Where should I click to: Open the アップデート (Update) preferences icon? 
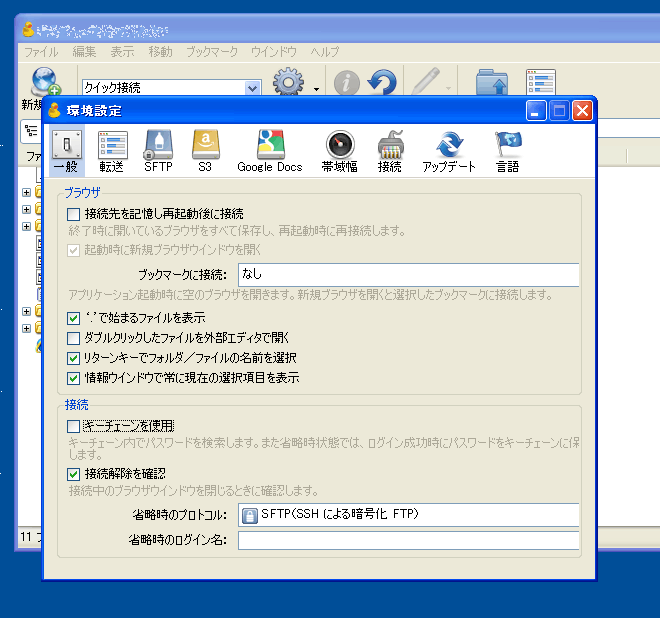449,151
